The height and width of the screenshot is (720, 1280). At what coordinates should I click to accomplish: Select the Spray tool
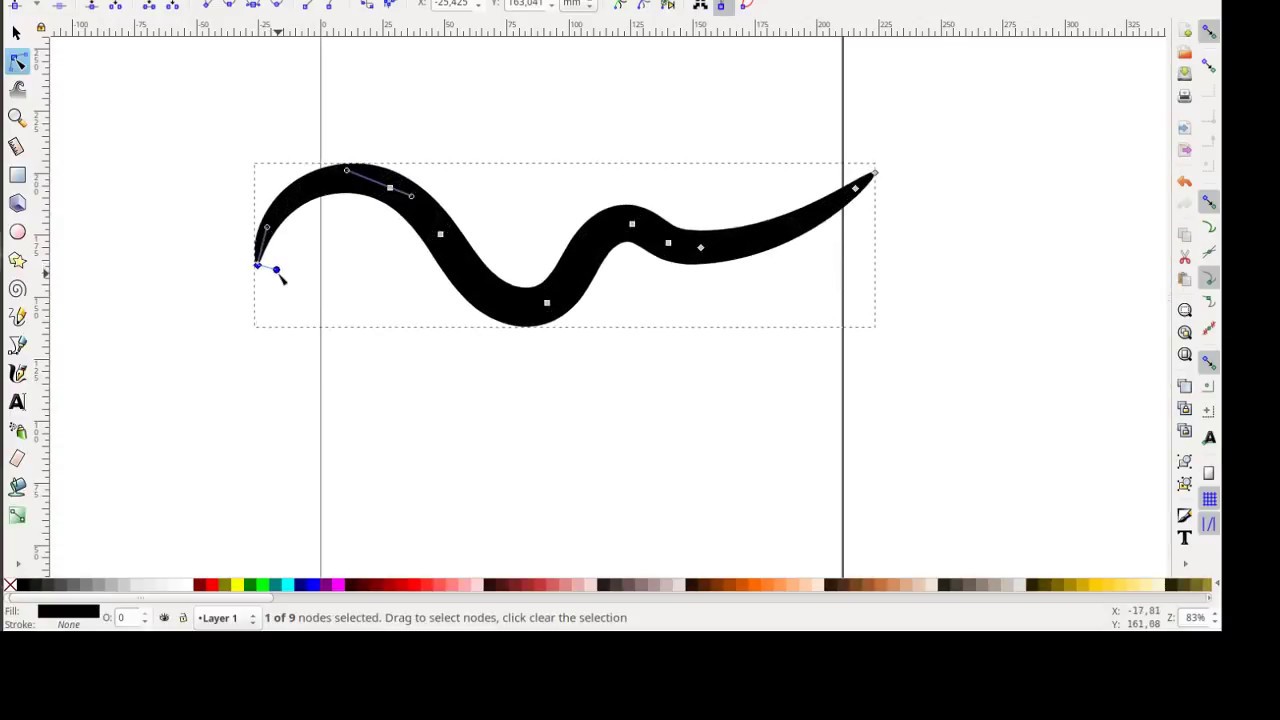point(17,430)
